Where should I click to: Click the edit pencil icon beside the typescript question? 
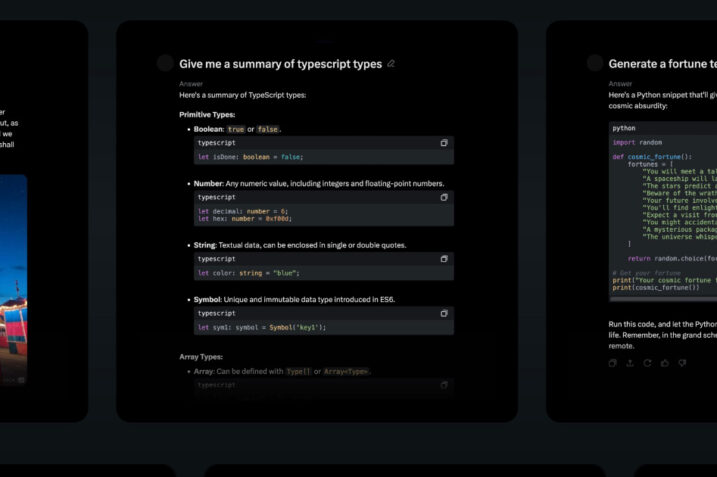tap(391, 64)
